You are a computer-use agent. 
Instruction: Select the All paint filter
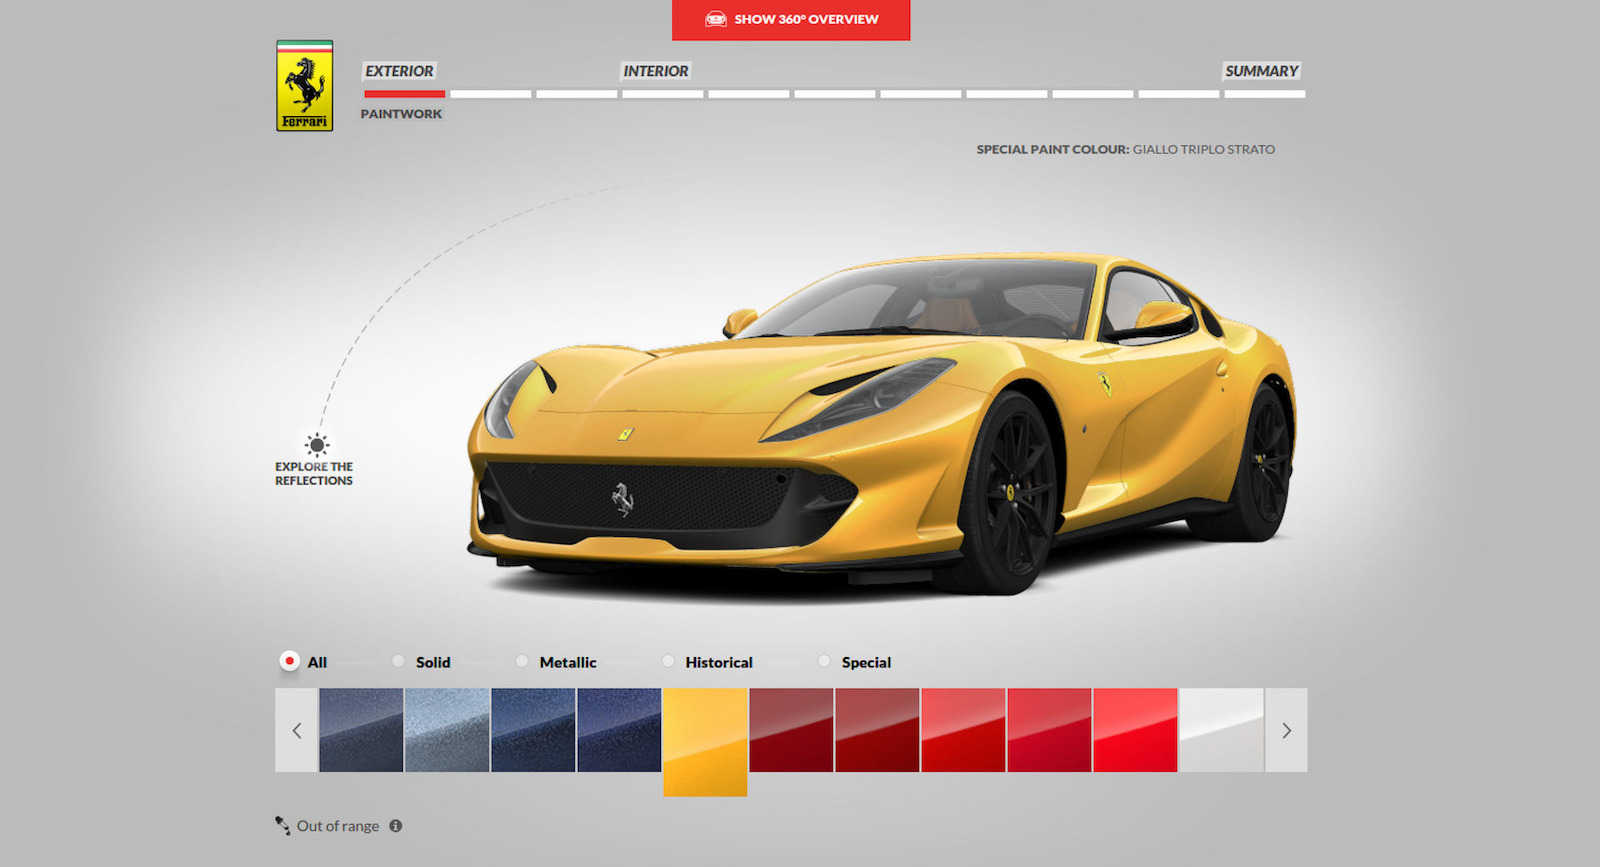pos(290,661)
